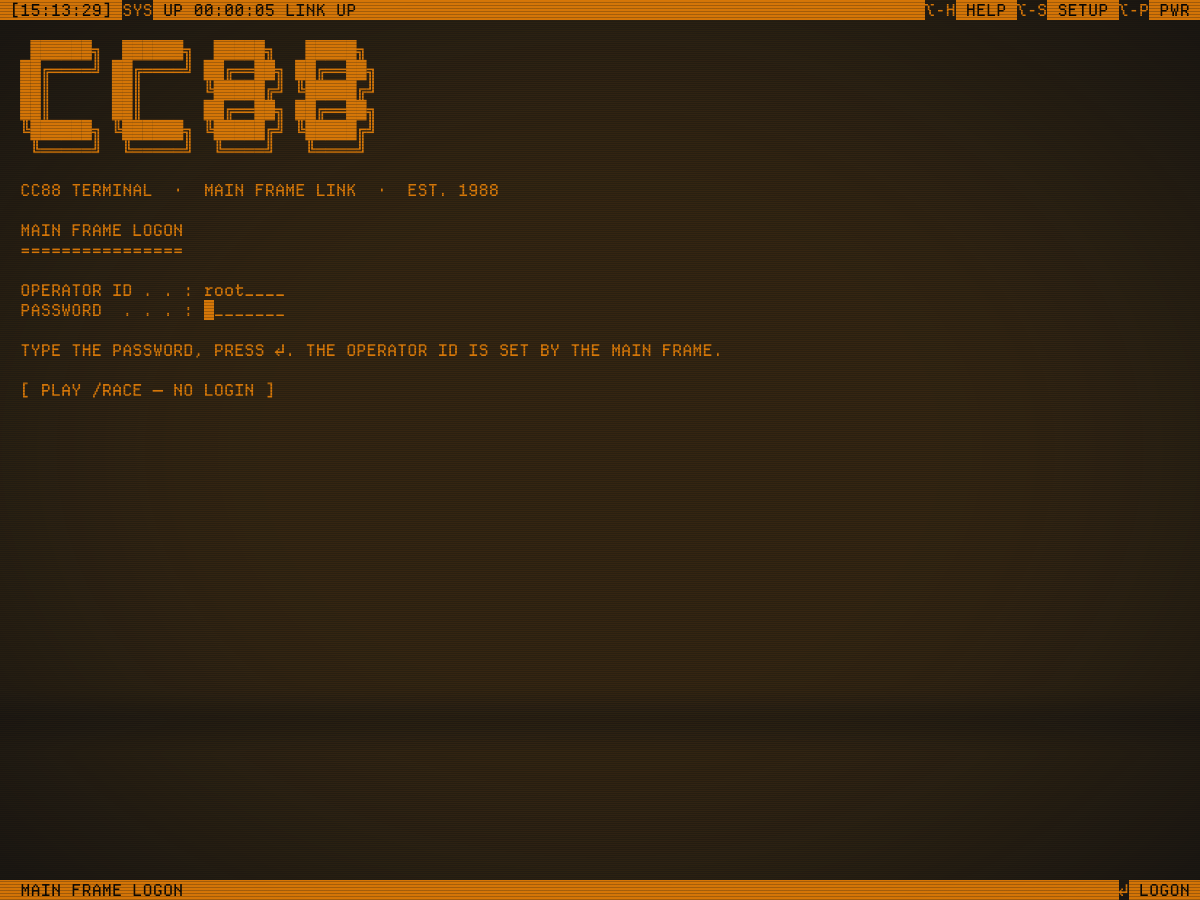1200x900 pixels.
Task: Click the UP 00:00:05 uptime text
Action: tap(219, 10)
